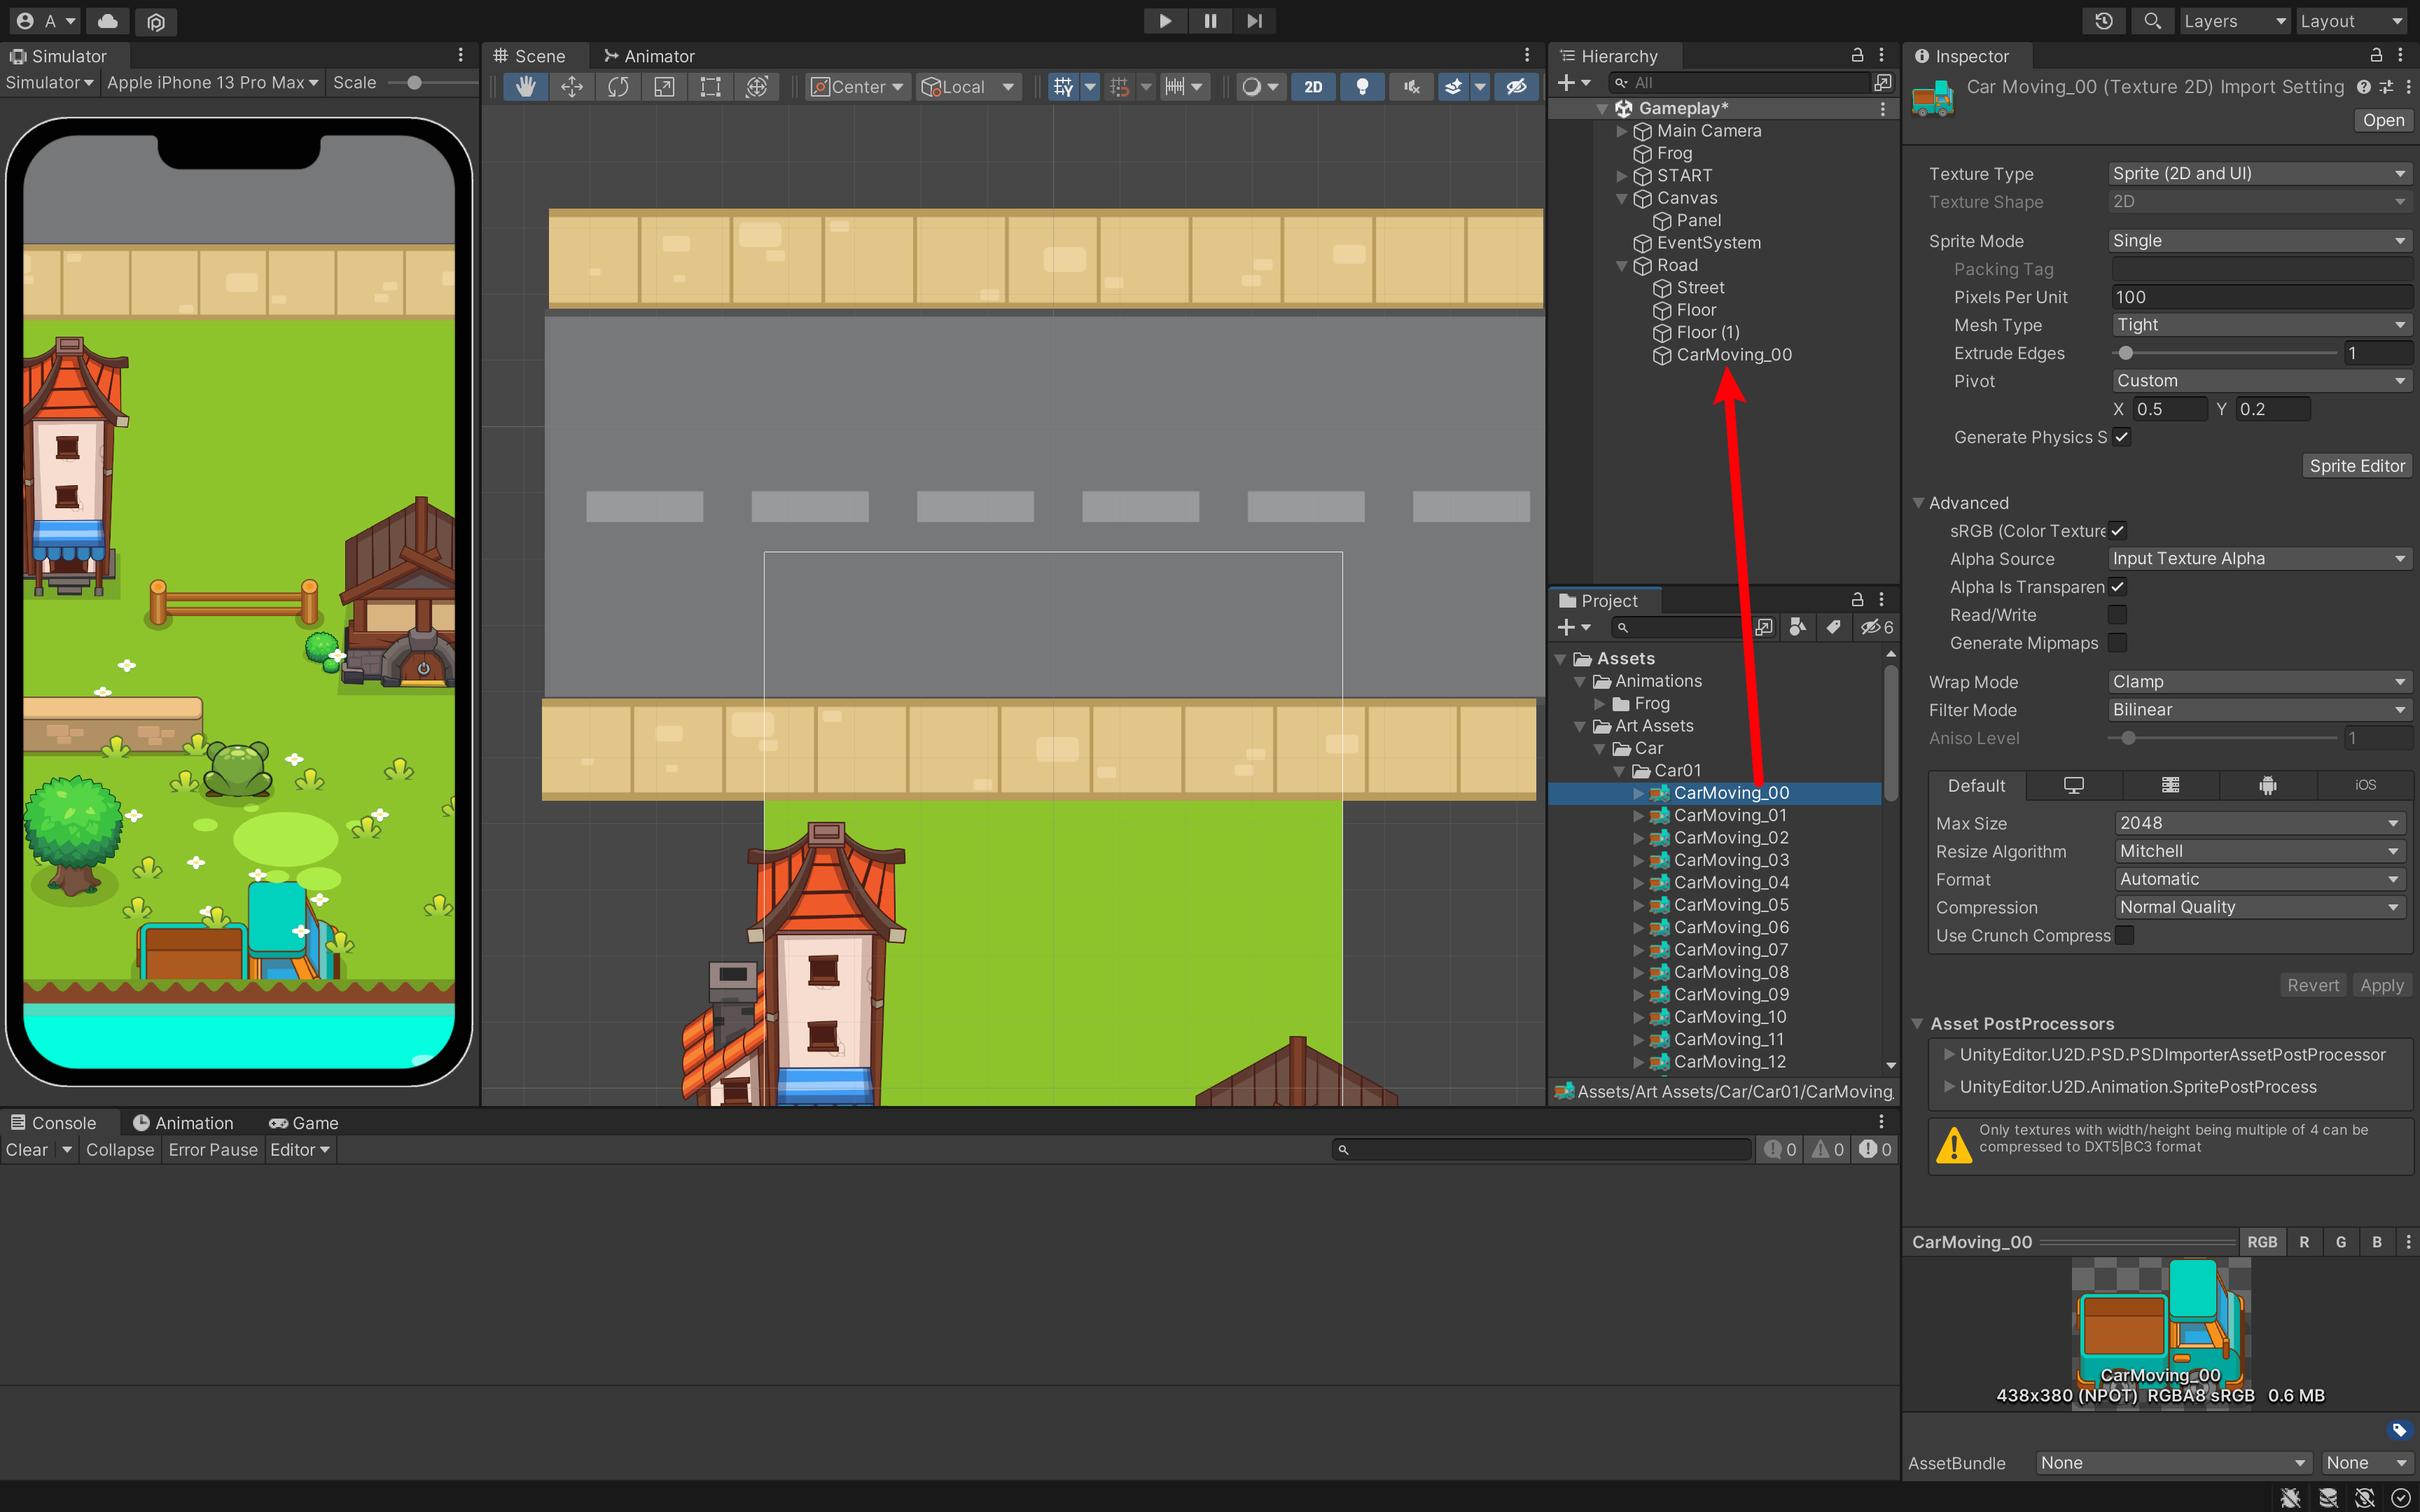This screenshot has height=1512, width=2420.
Task: Switch to the Animation tab
Action: [183, 1123]
